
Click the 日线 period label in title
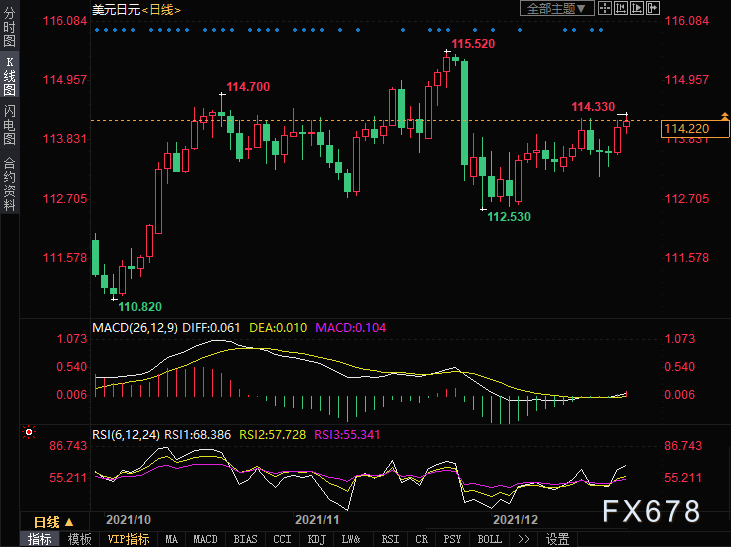(161, 10)
